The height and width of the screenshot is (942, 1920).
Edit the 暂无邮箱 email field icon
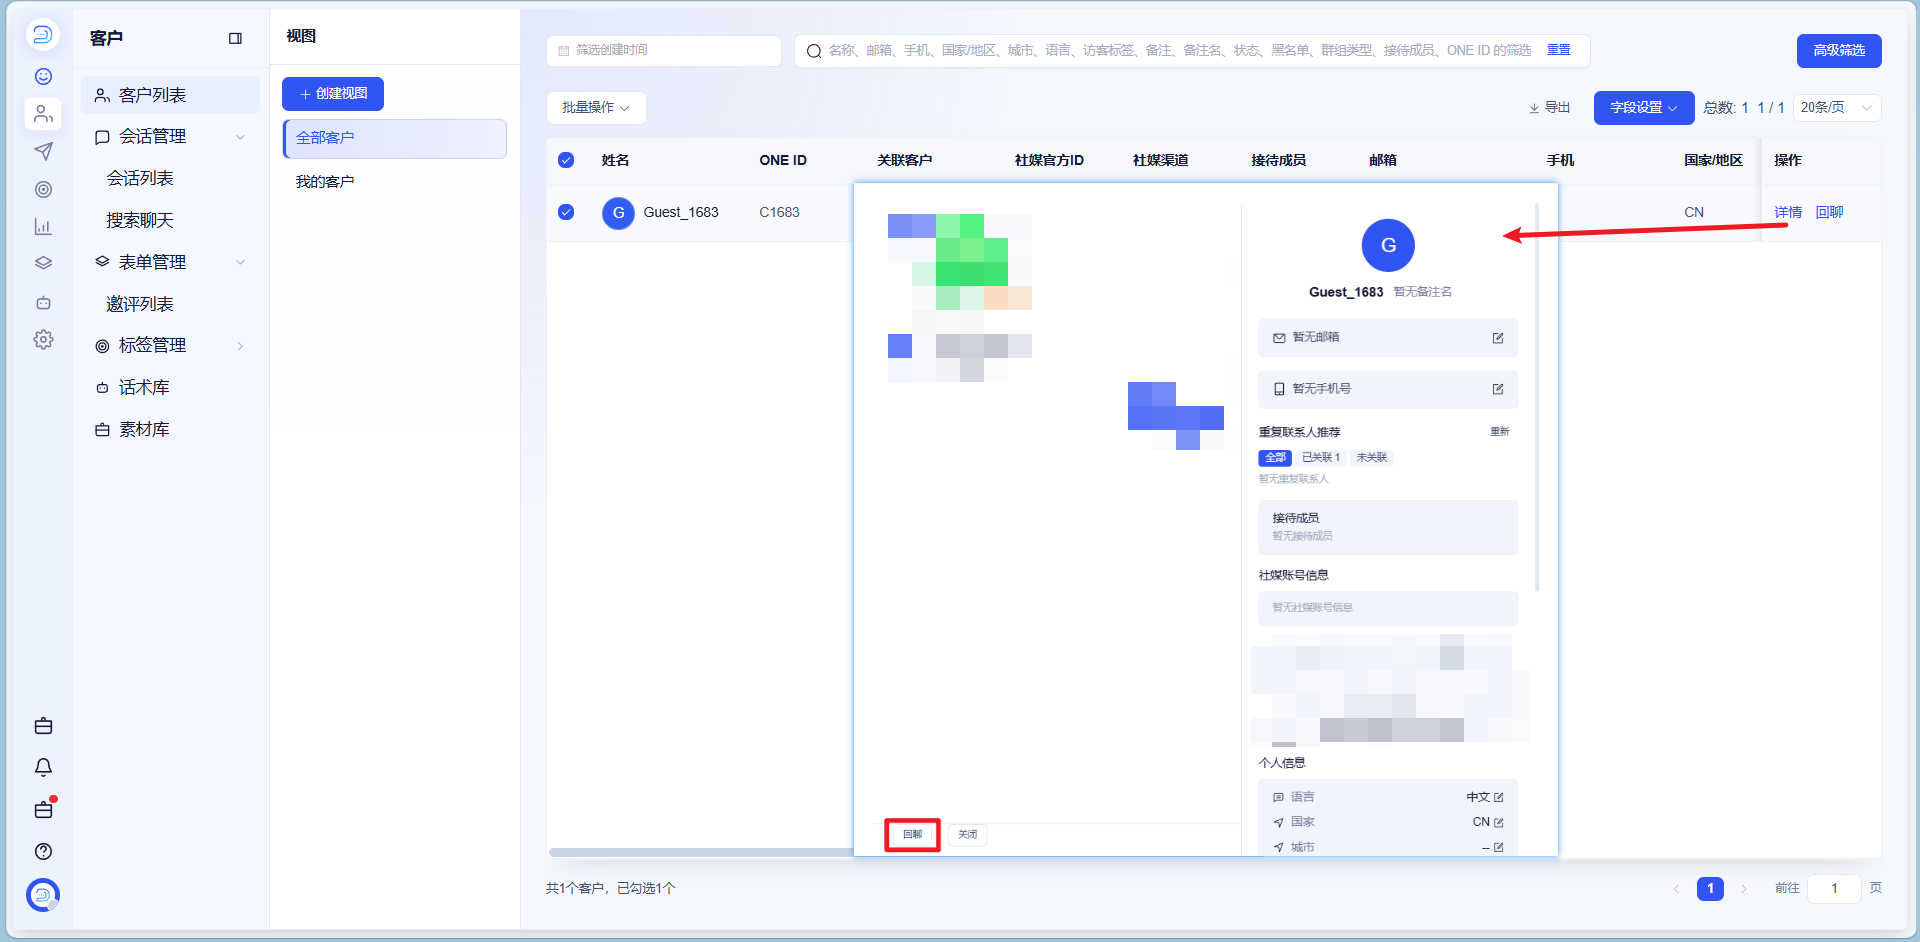pyautogui.click(x=1498, y=338)
